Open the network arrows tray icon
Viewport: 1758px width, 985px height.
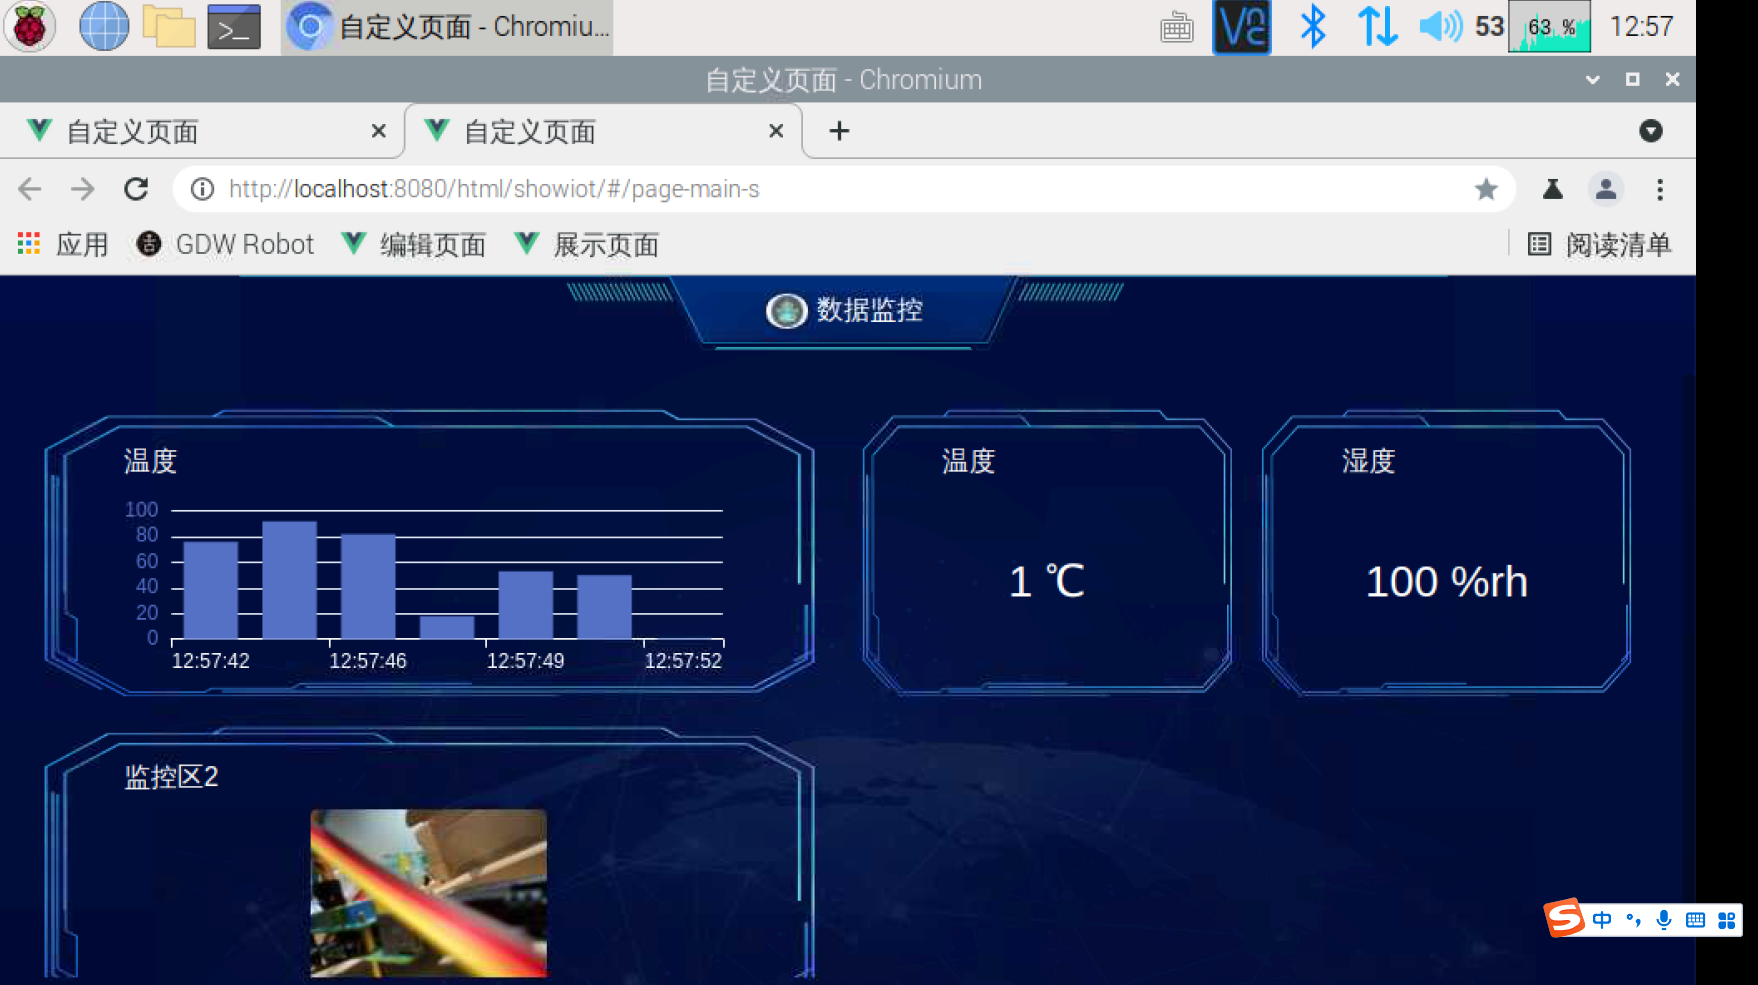[1377, 27]
